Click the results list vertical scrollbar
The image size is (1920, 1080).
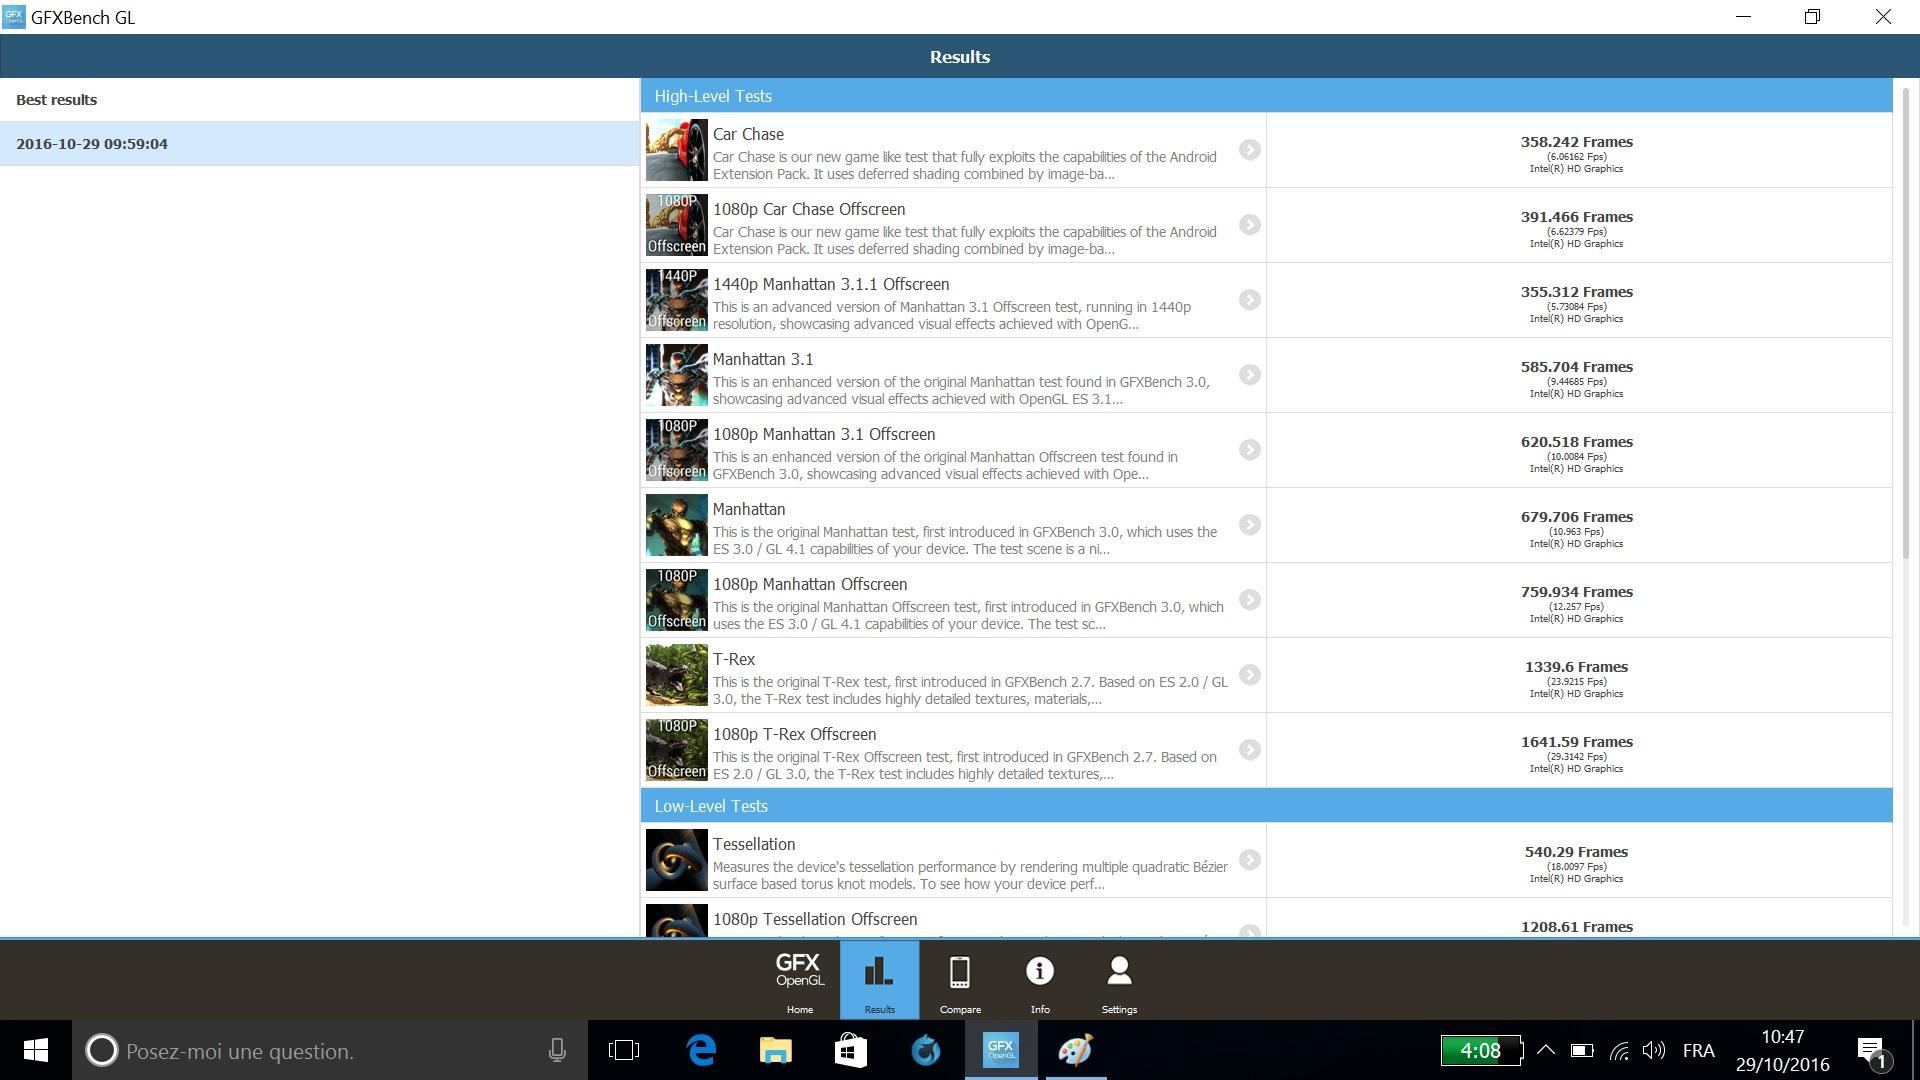1905,325
